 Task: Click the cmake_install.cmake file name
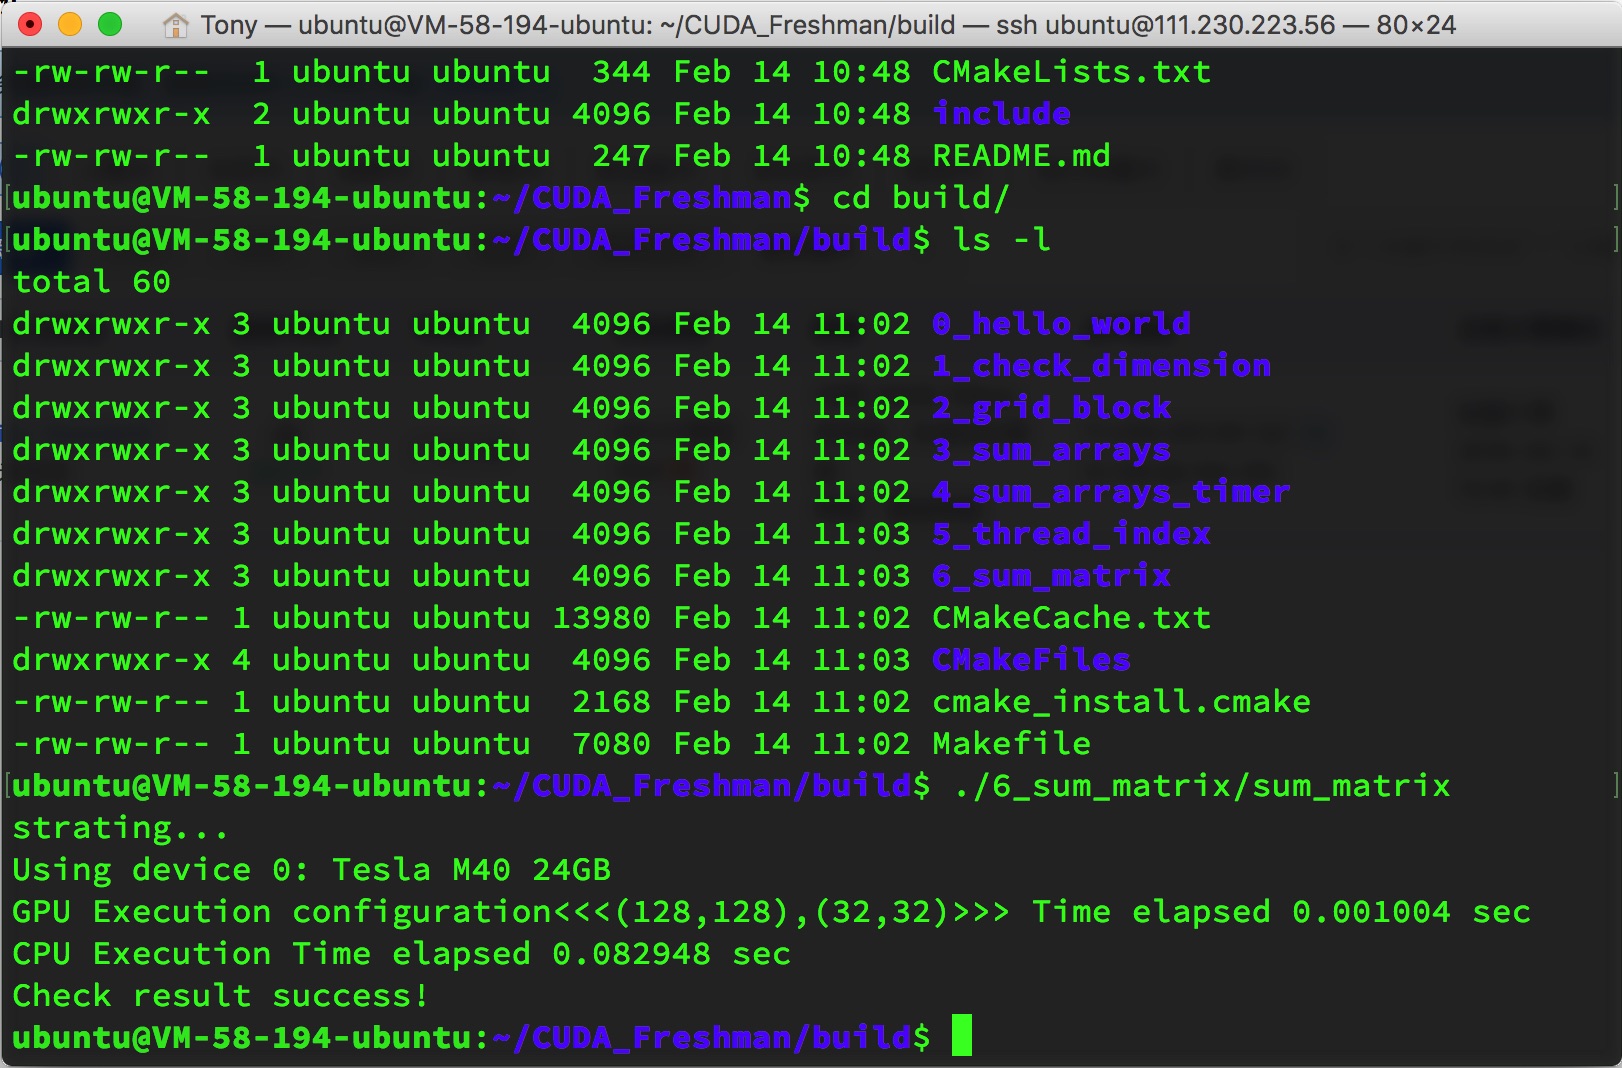coord(1120,702)
